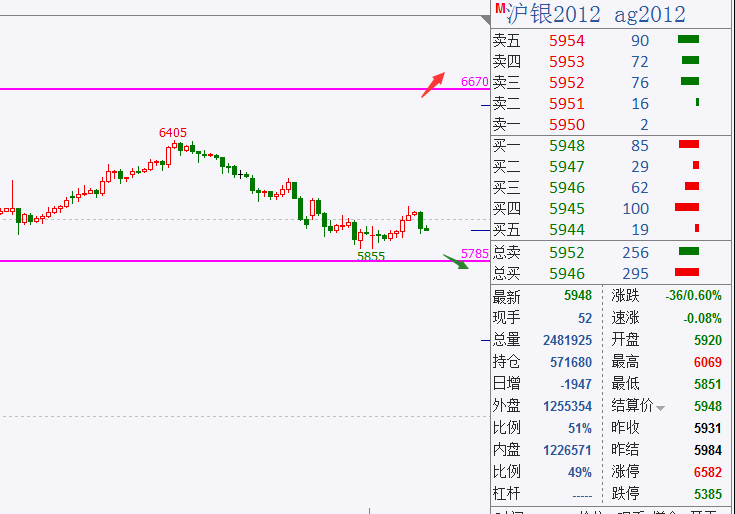Click the 涨停 limit-up value 6582
Image resolution: width=735 pixels, height=514 pixels.
pyautogui.click(x=708, y=472)
